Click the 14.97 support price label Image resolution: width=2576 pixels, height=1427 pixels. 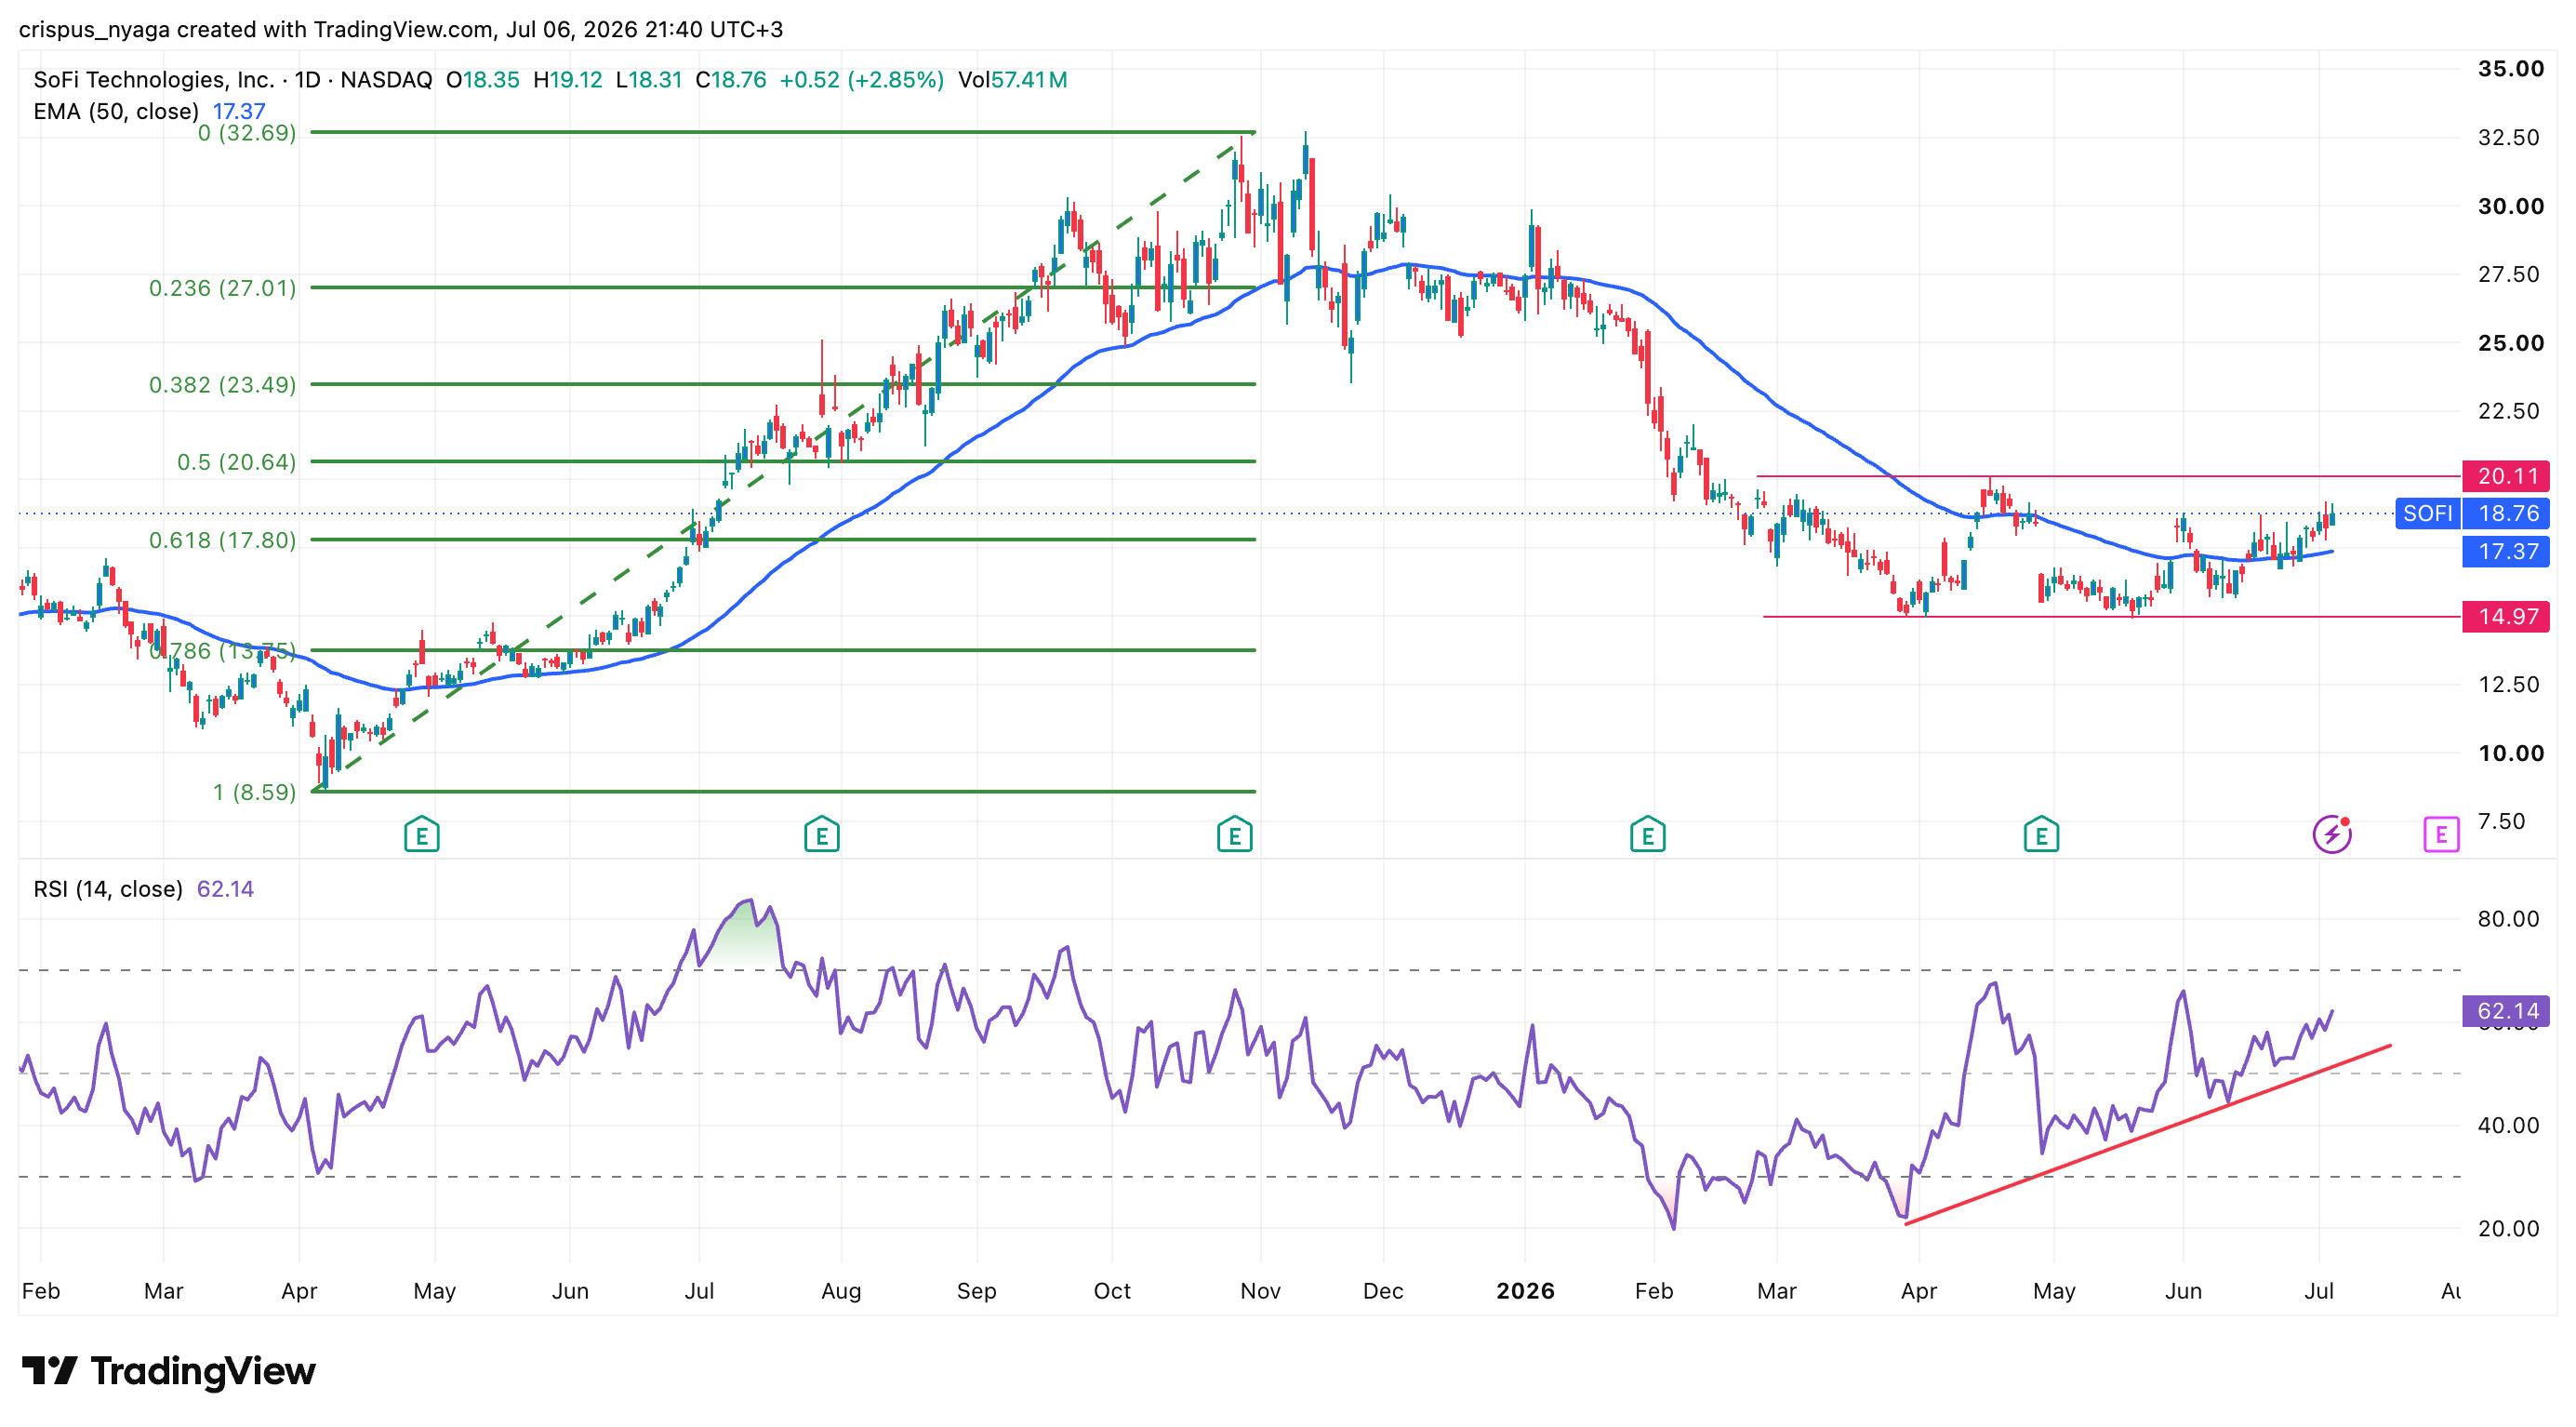click(2506, 616)
